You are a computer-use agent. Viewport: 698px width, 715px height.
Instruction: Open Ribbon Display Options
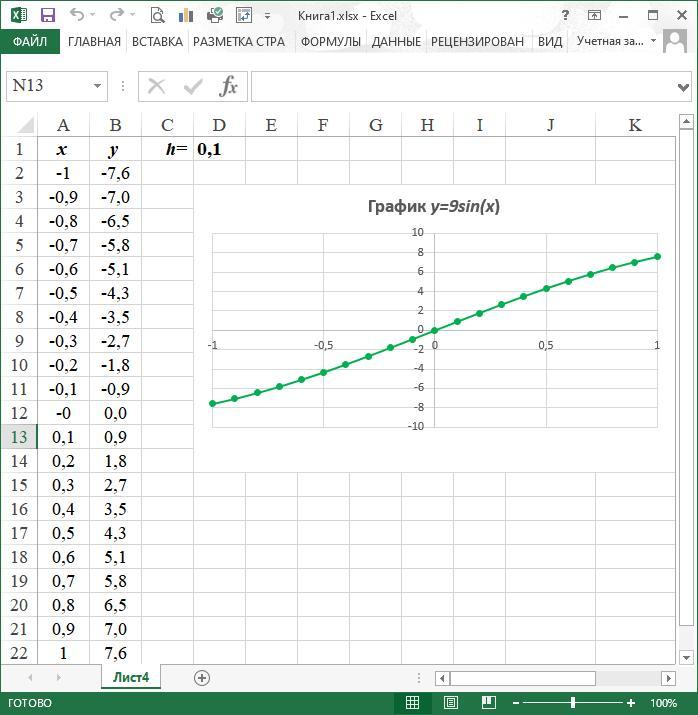[594, 16]
